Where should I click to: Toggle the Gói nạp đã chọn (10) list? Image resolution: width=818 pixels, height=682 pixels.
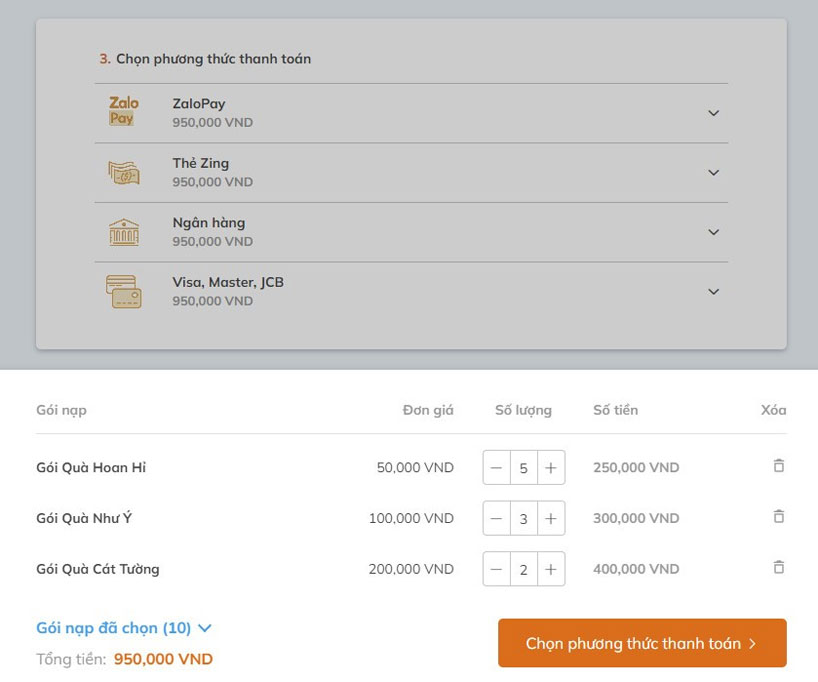point(124,628)
